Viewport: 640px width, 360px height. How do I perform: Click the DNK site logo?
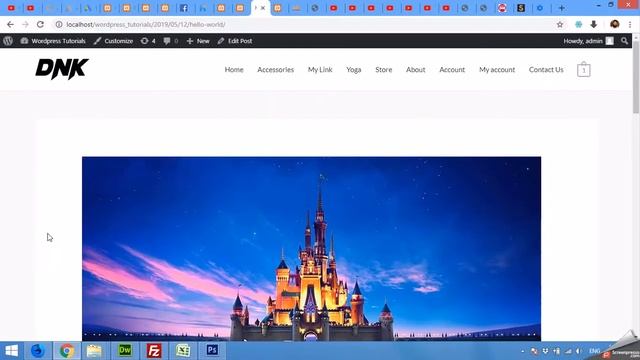62,69
